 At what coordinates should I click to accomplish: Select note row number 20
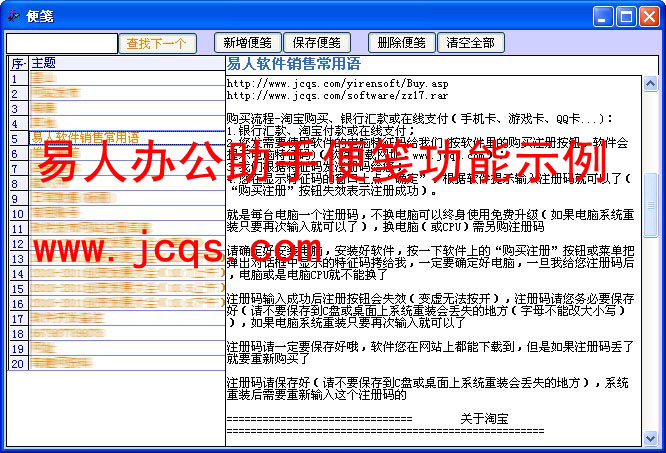pos(117,363)
